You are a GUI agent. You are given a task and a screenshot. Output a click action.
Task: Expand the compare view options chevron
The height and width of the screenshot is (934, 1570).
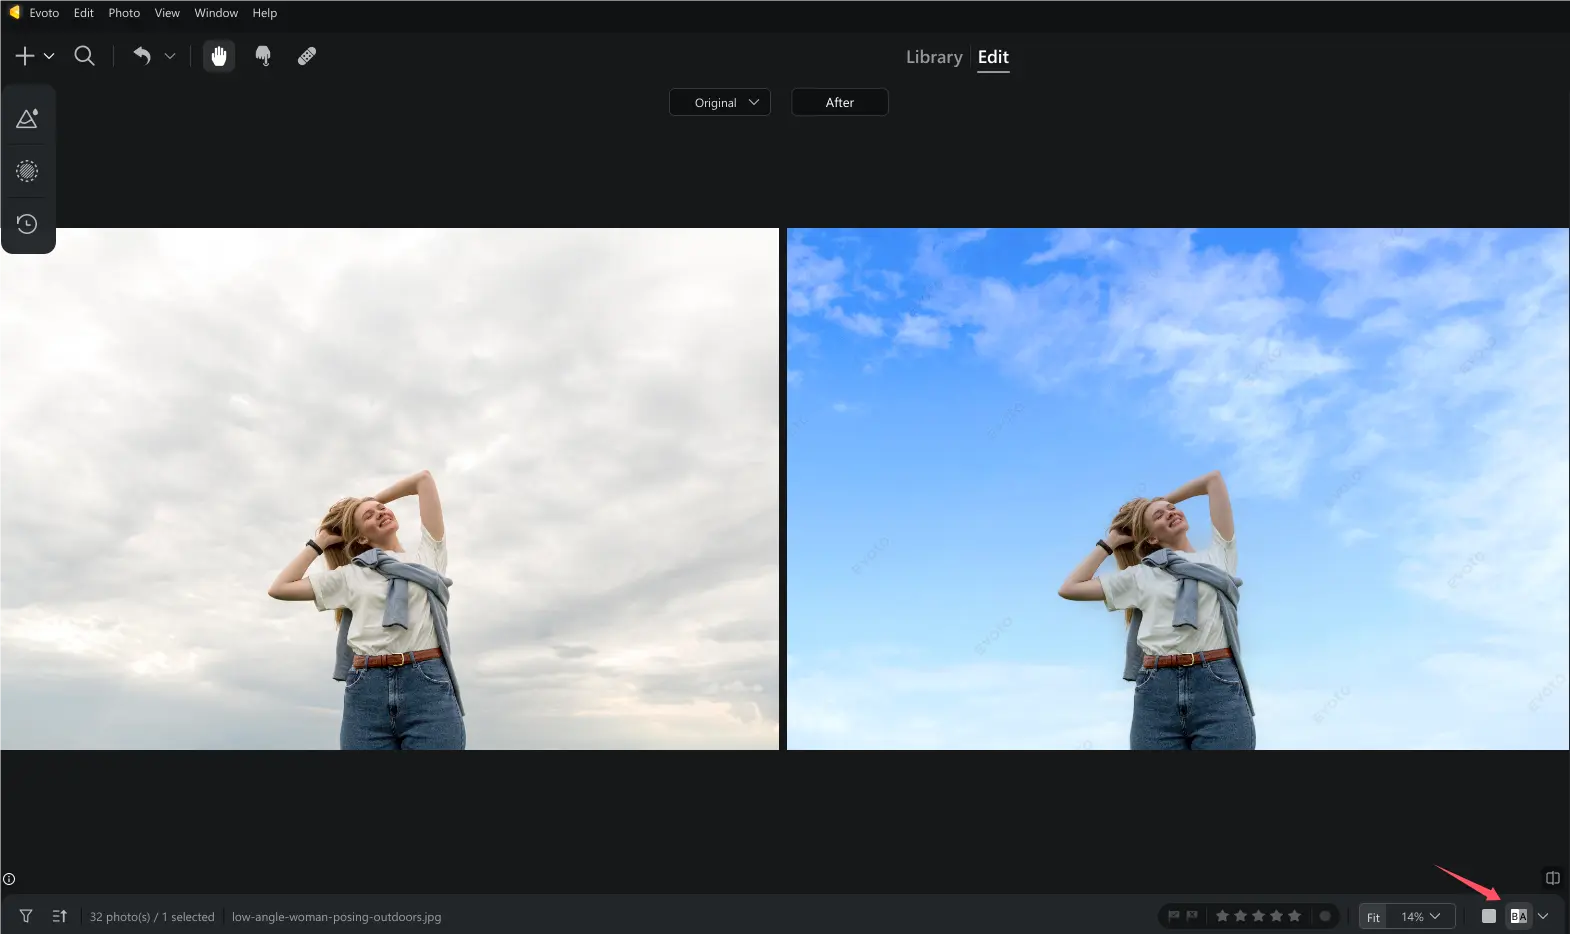click(x=1543, y=916)
